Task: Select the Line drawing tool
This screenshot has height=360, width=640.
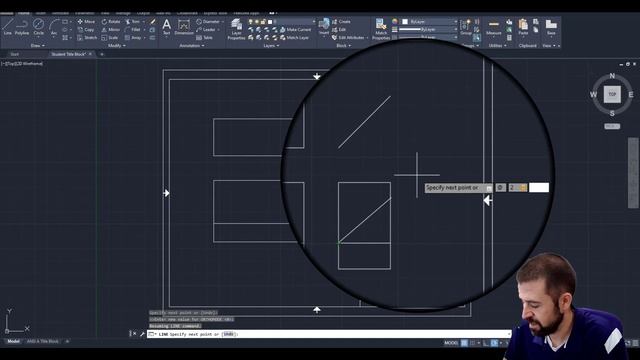Action: 7,27
